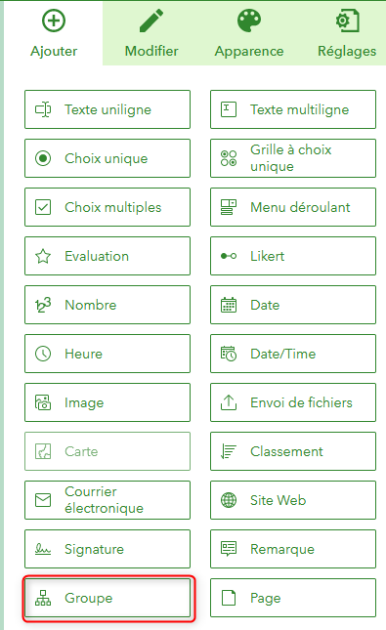This screenshot has height=630, width=386.
Task: Switch to the Apparence tab
Action: point(249,33)
